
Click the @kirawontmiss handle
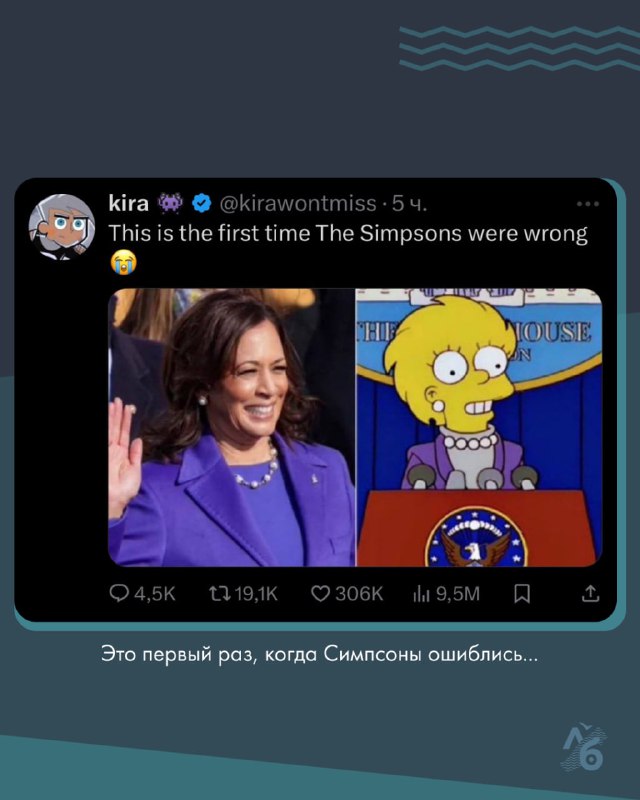(x=298, y=204)
